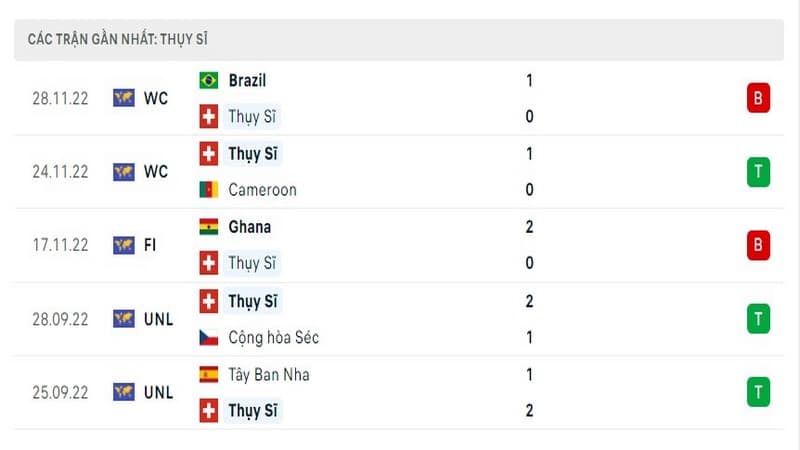Select the Ghana team name
The image size is (800, 450).
(249, 227)
